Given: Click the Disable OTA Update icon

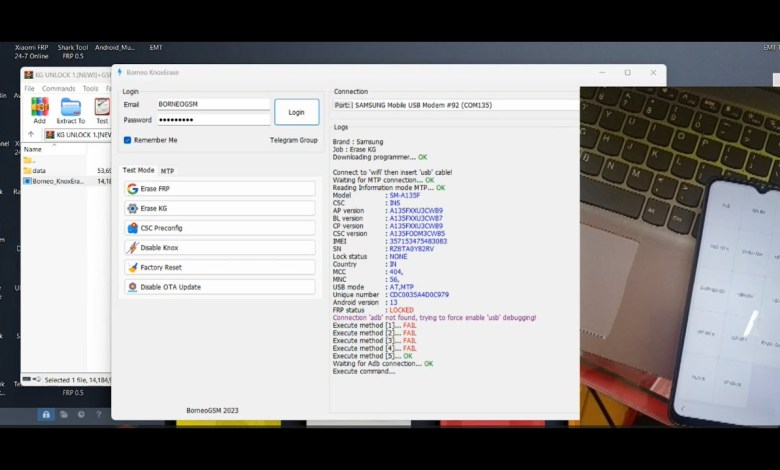Looking at the screenshot, I should pyautogui.click(x=133, y=287).
